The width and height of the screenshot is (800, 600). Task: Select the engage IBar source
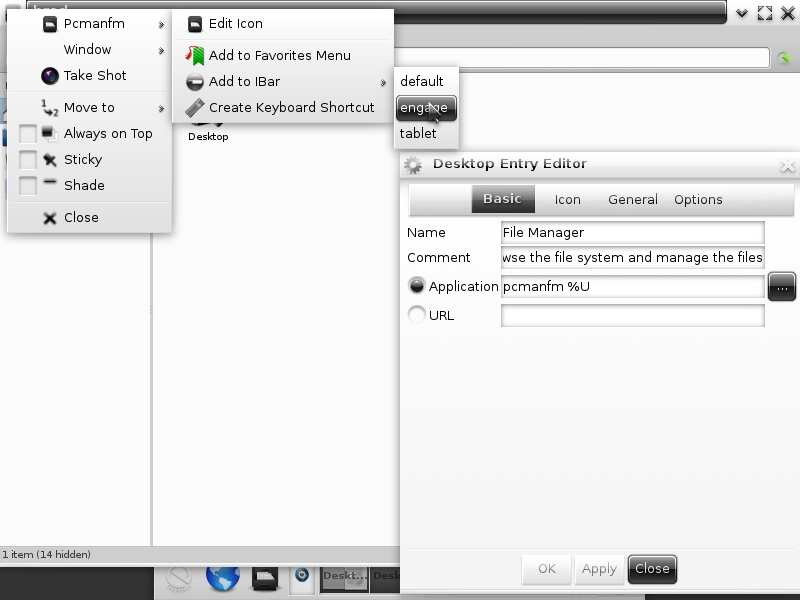point(426,108)
